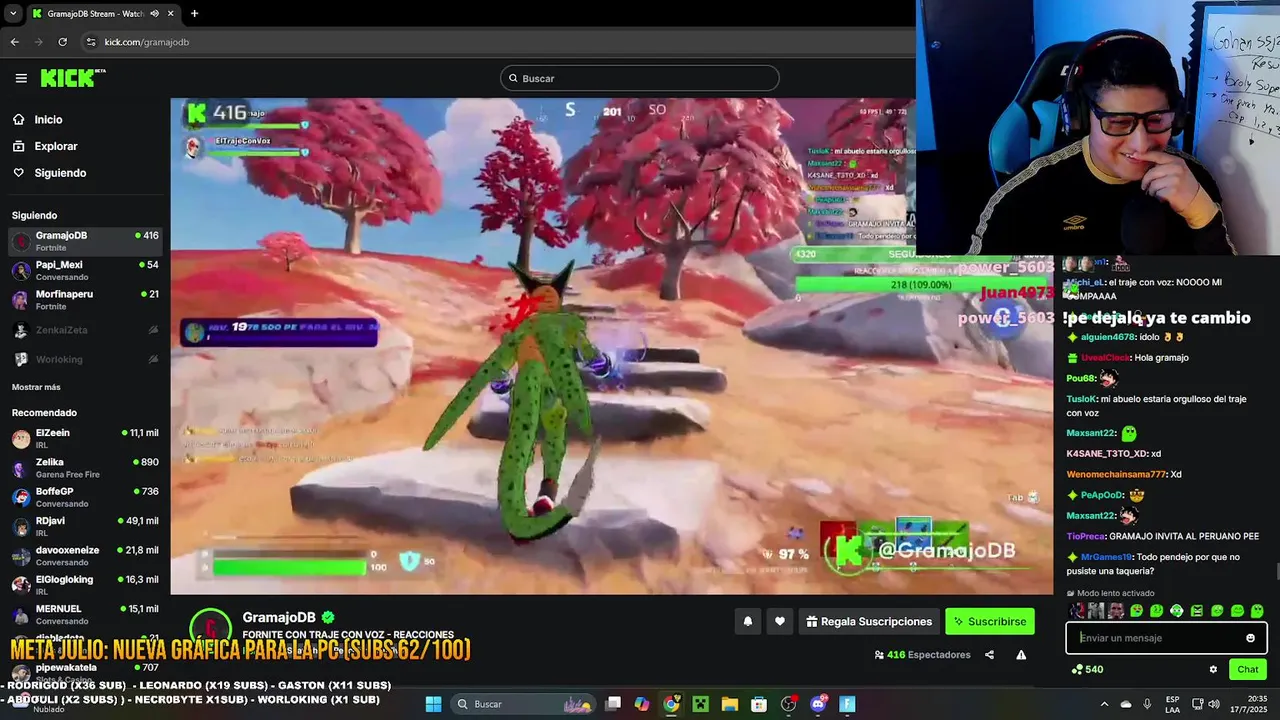Share stream via share icon
Image resolution: width=1280 pixels, height=720 pixels.
[989, 655]
